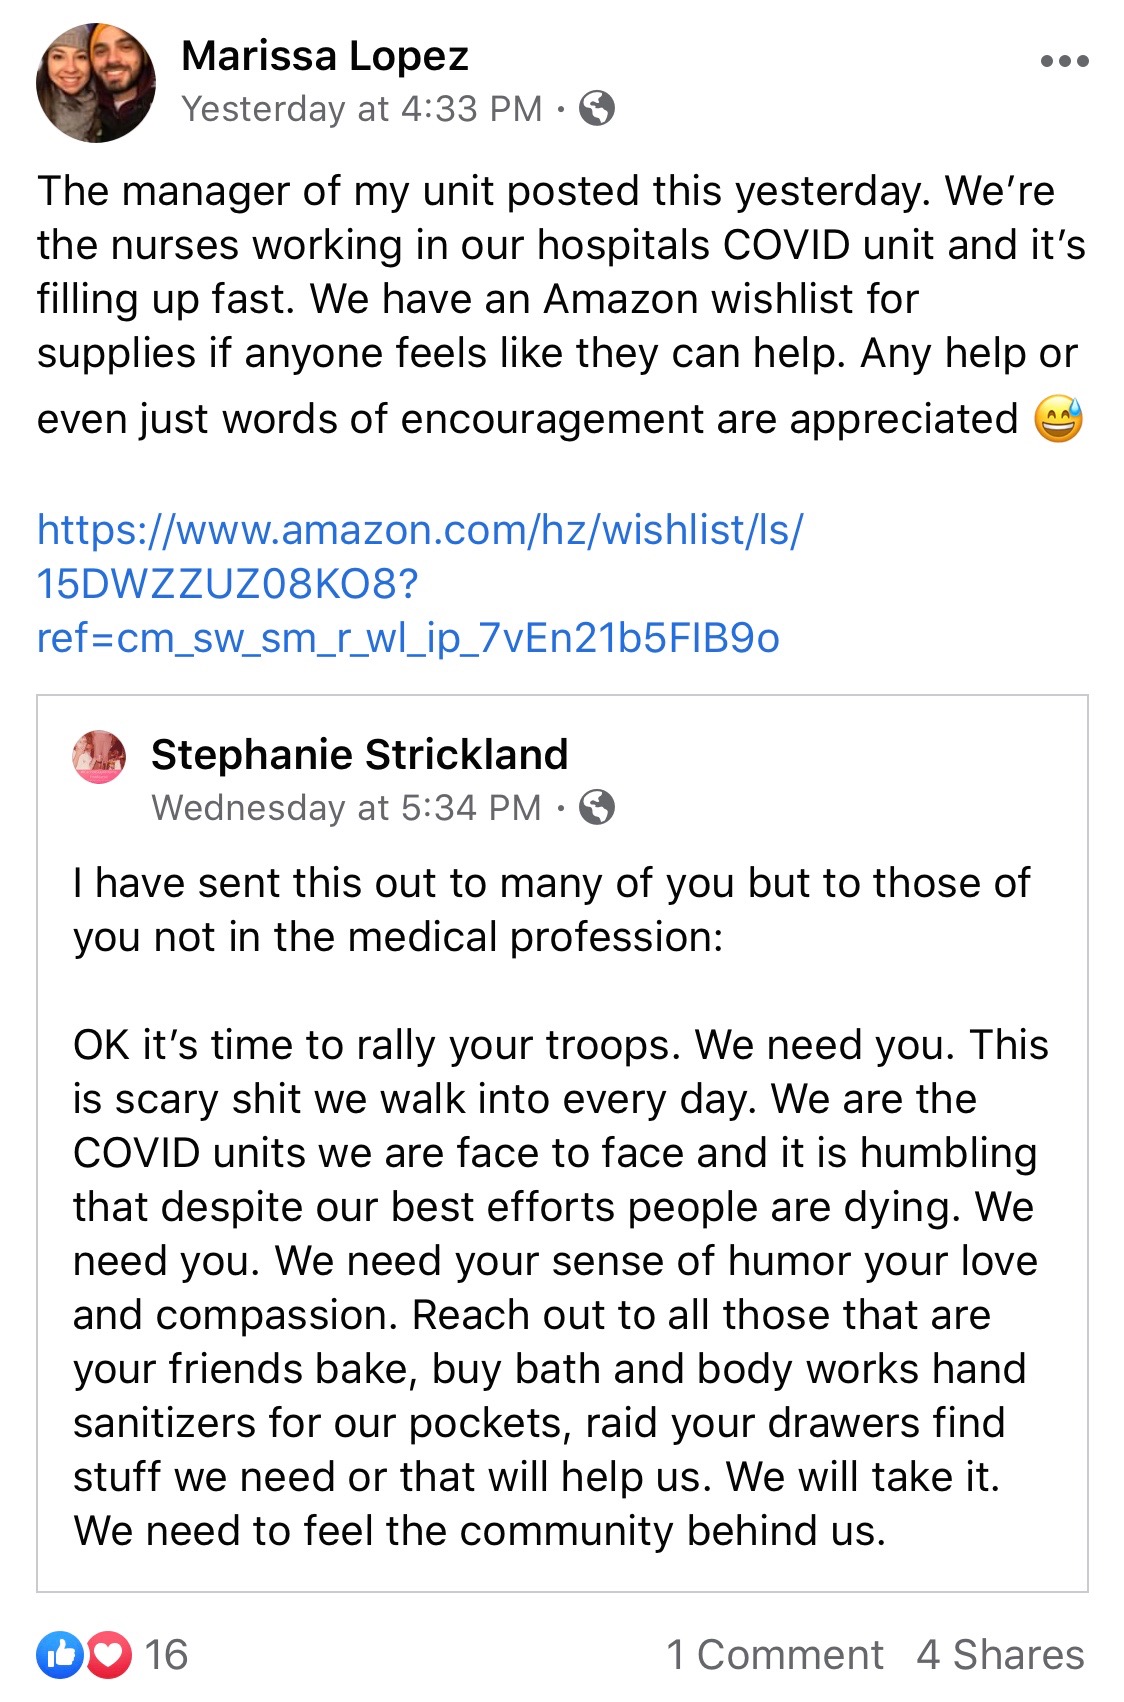The height and width of the screenshot is (1702, 1124).
Task: View the 1 Comment thread
Action: [775, 1654]
